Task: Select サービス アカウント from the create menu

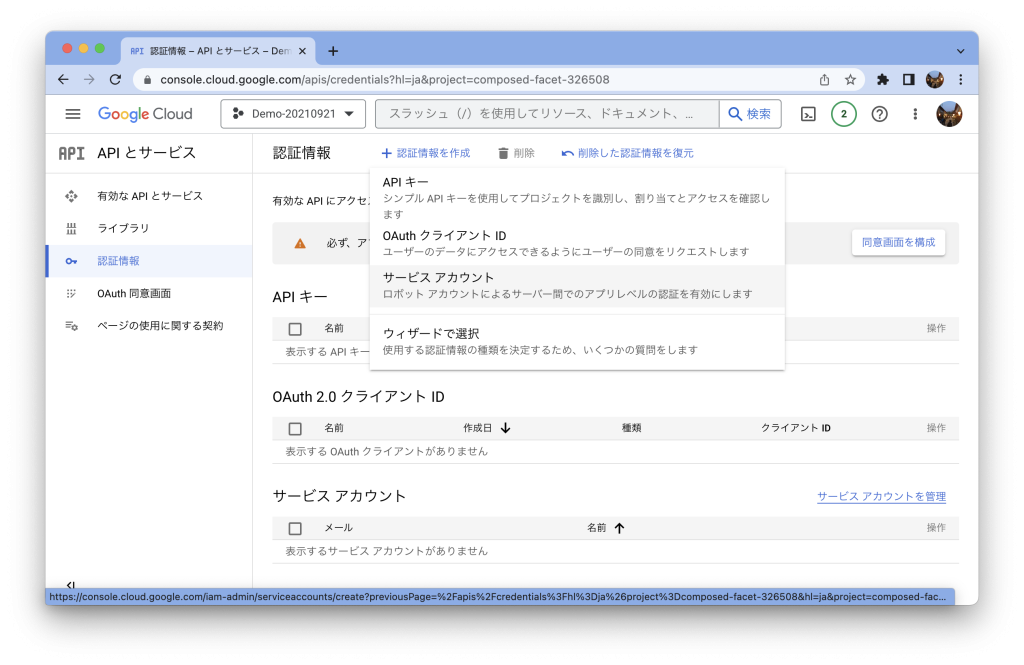Action: click(577, 285)
